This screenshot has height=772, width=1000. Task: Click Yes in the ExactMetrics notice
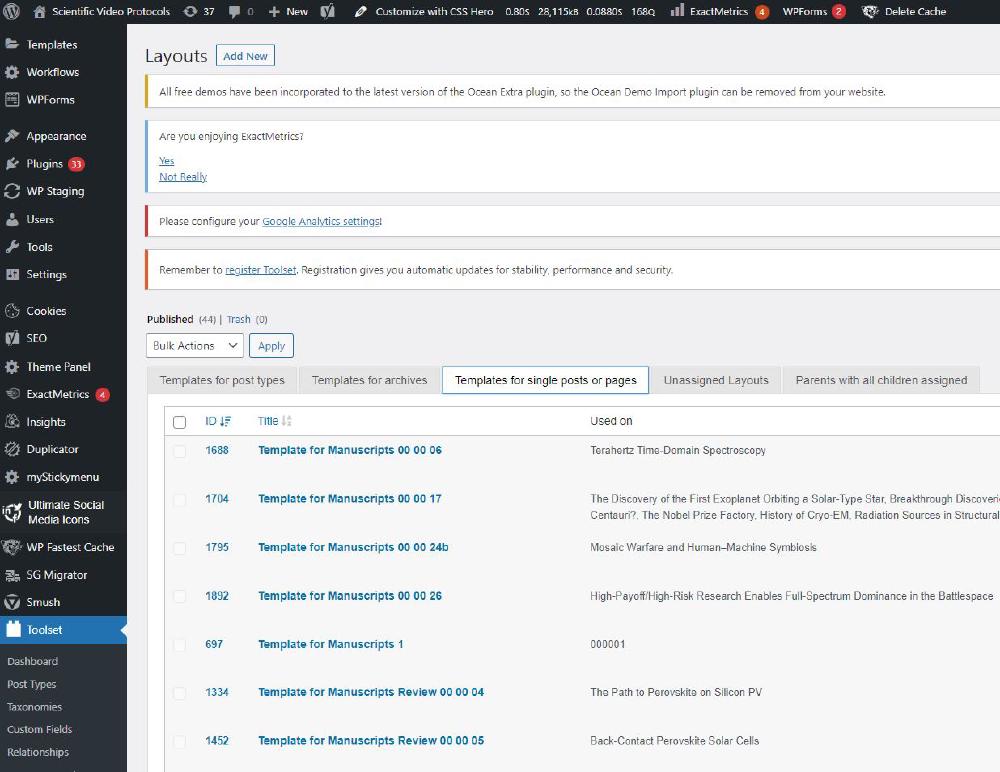(x=166, y=161)
